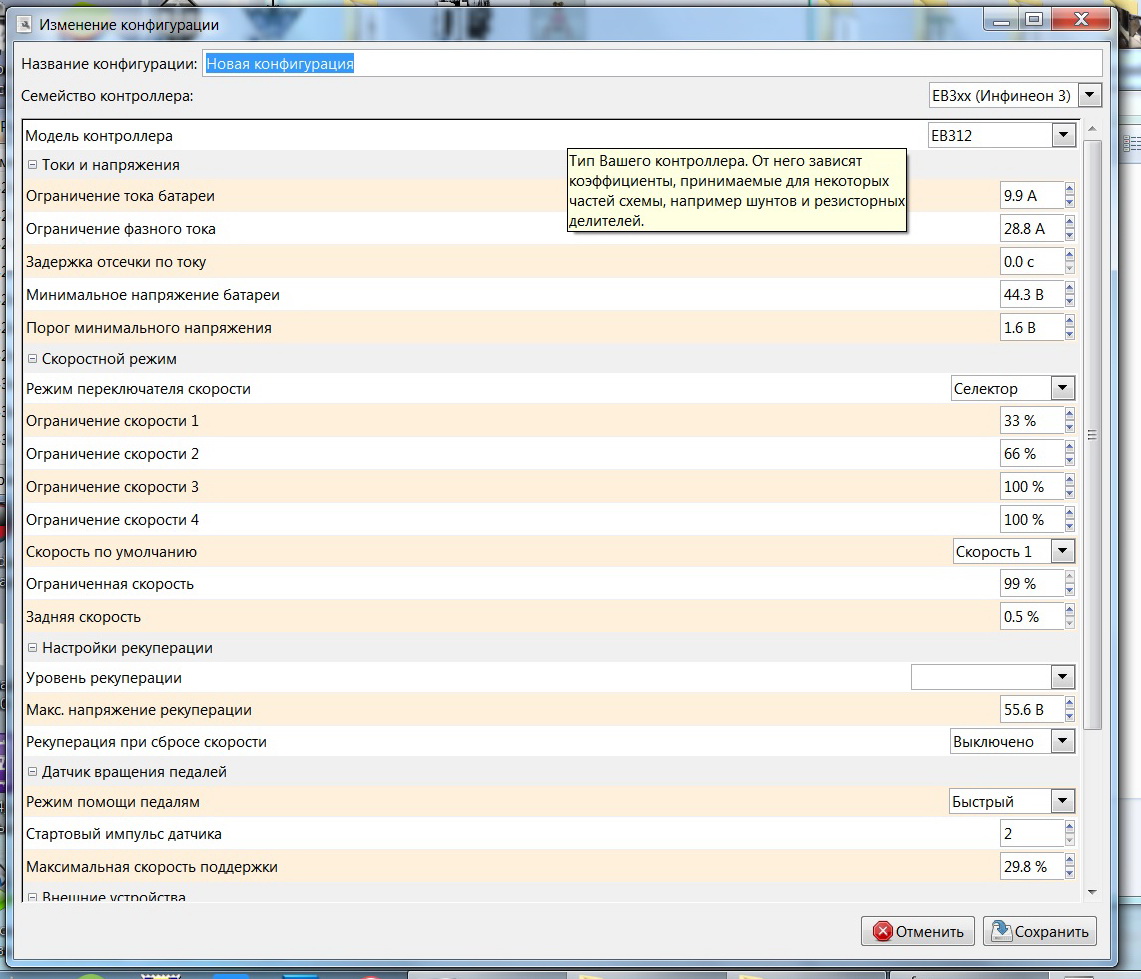1141x979 pixels.
Task: Collapse the Токи и напряжения section
Action: (x=32, y=165)
